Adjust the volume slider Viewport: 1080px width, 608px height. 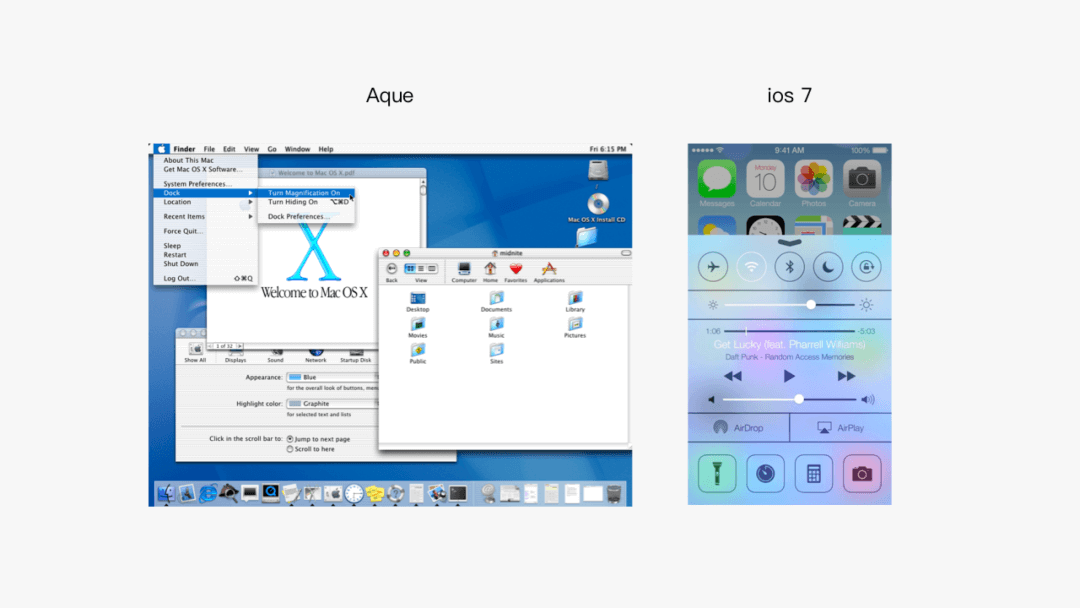coord(789,399)
